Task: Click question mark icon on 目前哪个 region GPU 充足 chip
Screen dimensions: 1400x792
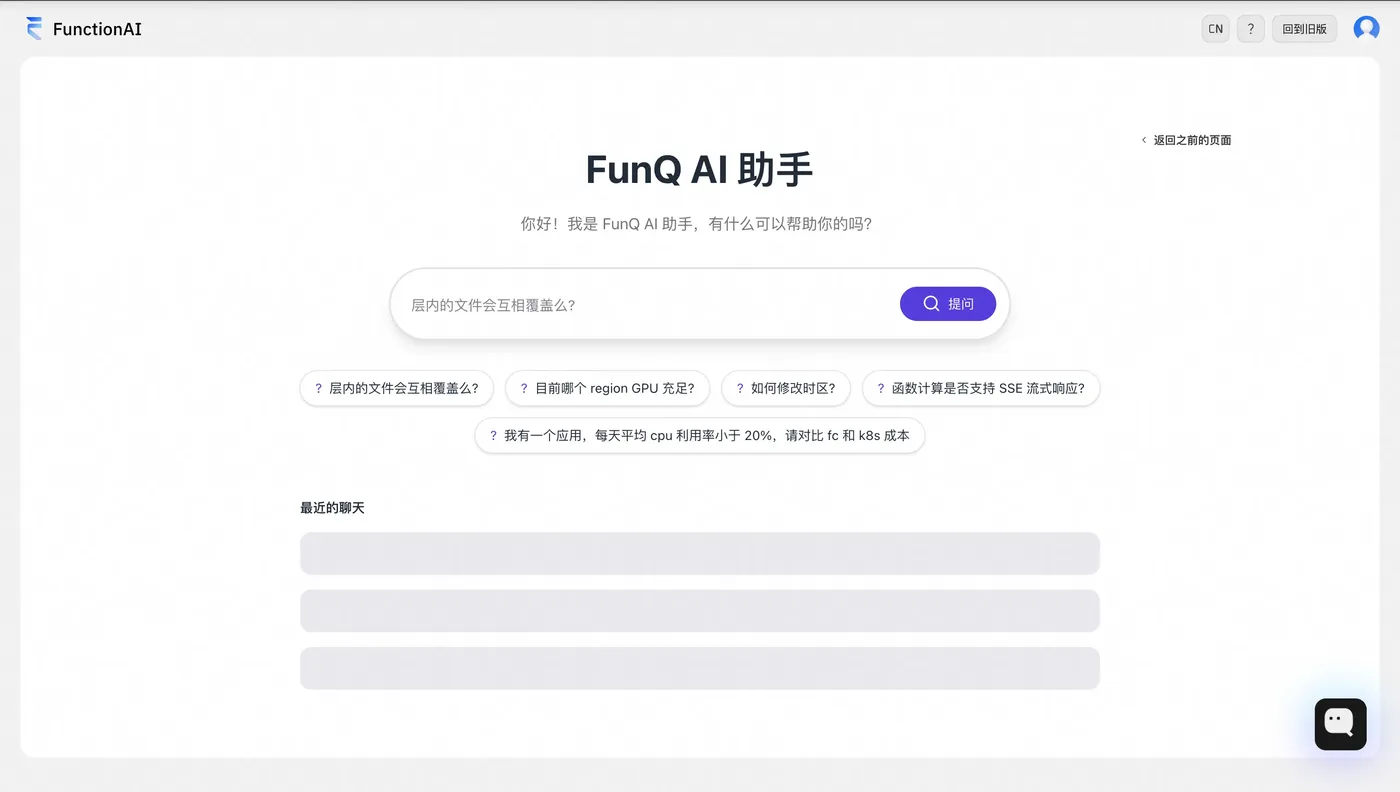Action: pyautogui.click(x=524, y=388)
